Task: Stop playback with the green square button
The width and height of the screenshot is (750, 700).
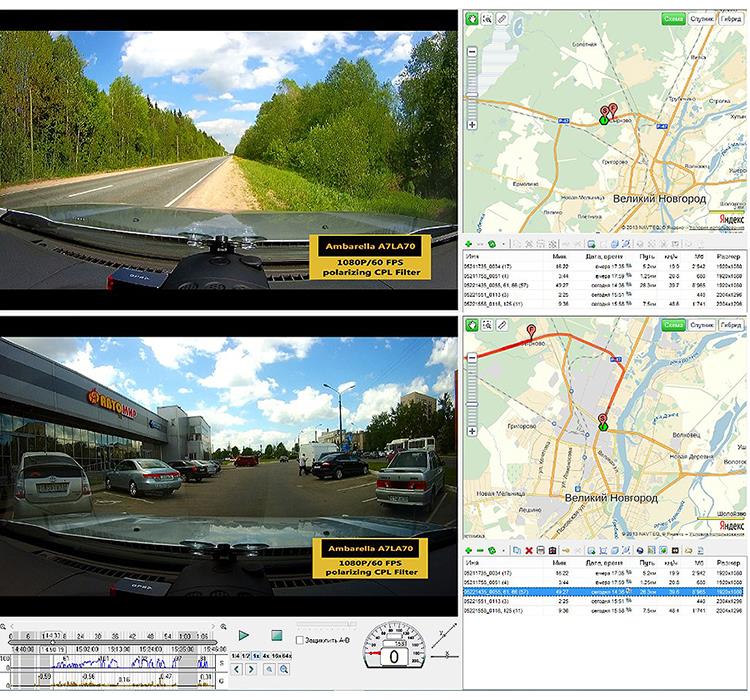Action: pyautogui.click(x=276, y=635)
